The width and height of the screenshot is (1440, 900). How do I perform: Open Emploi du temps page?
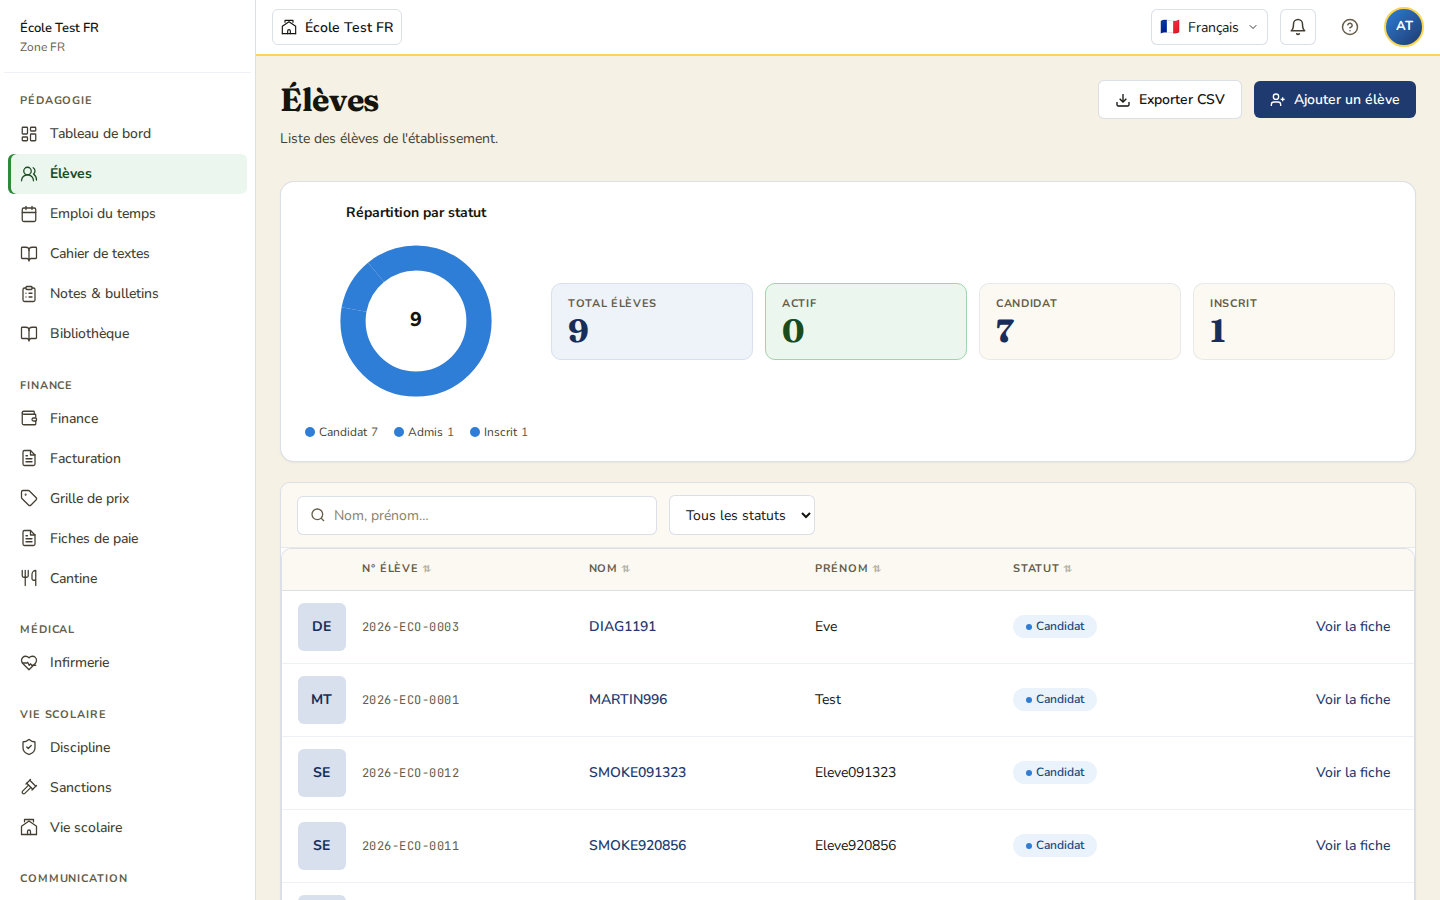(x=127, y=214)
